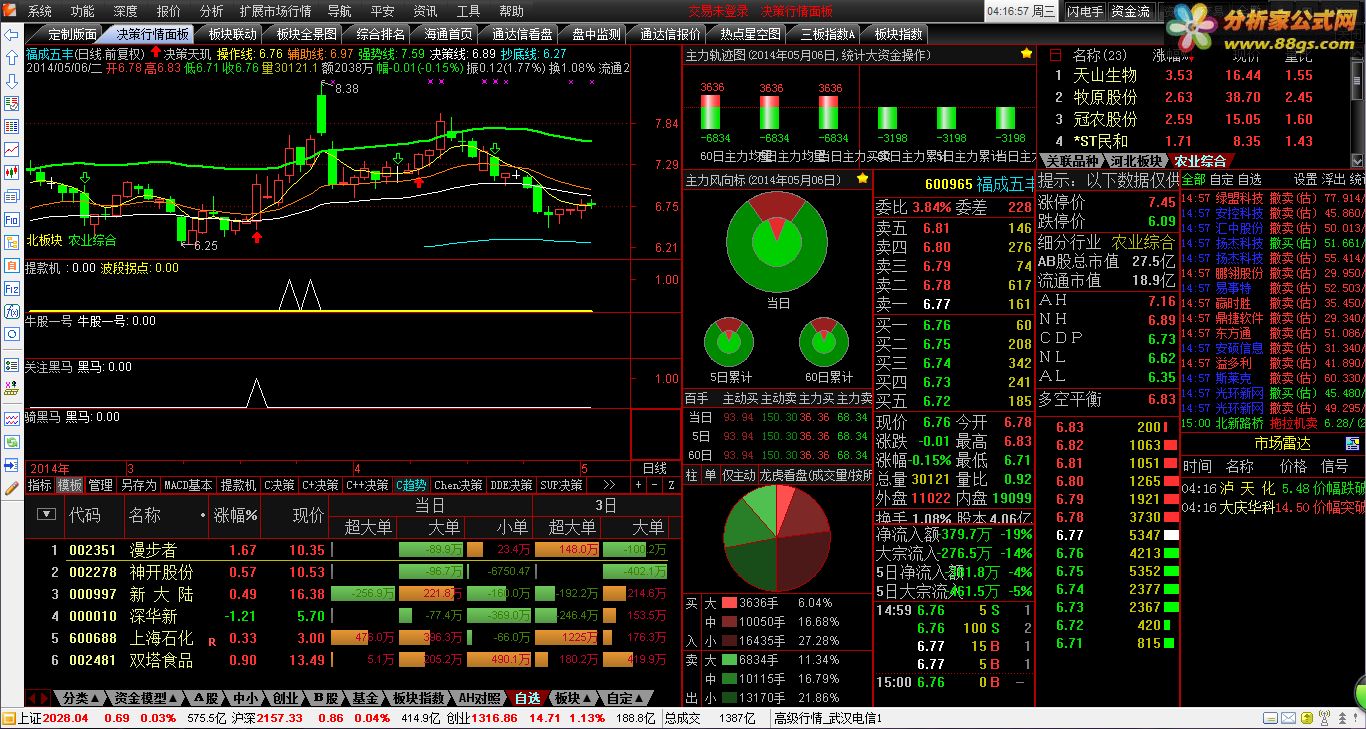
Task: Click the 另存为 button in indicator bar
Action: point(138,485)
